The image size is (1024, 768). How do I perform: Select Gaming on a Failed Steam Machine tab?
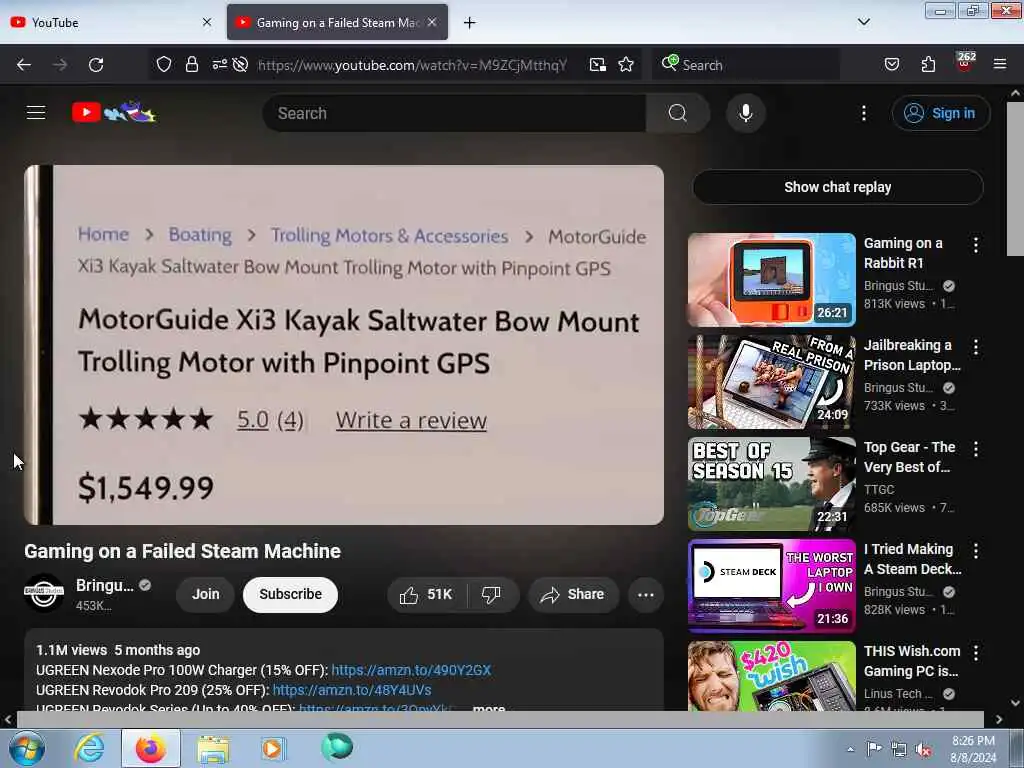pyautogui.click(x=338, y=22)
